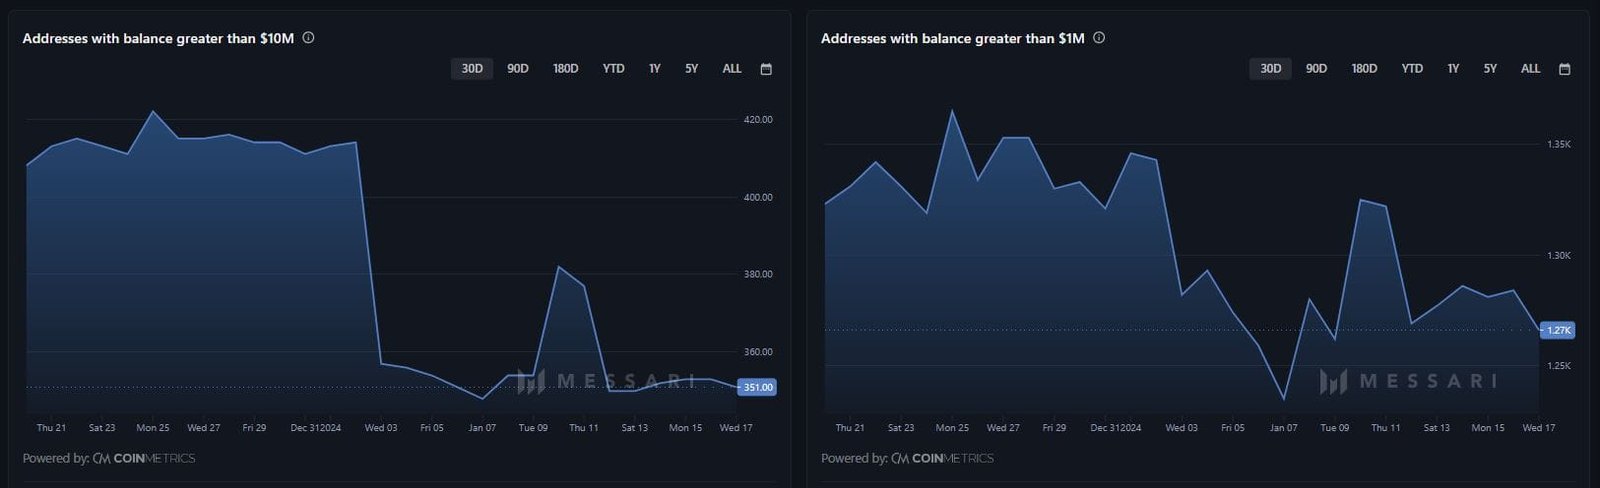Image resolution: width=1600 pixels, height=488 pixels.
Task: Select YTD range in $1M chart
Action: coord(1412,69)
